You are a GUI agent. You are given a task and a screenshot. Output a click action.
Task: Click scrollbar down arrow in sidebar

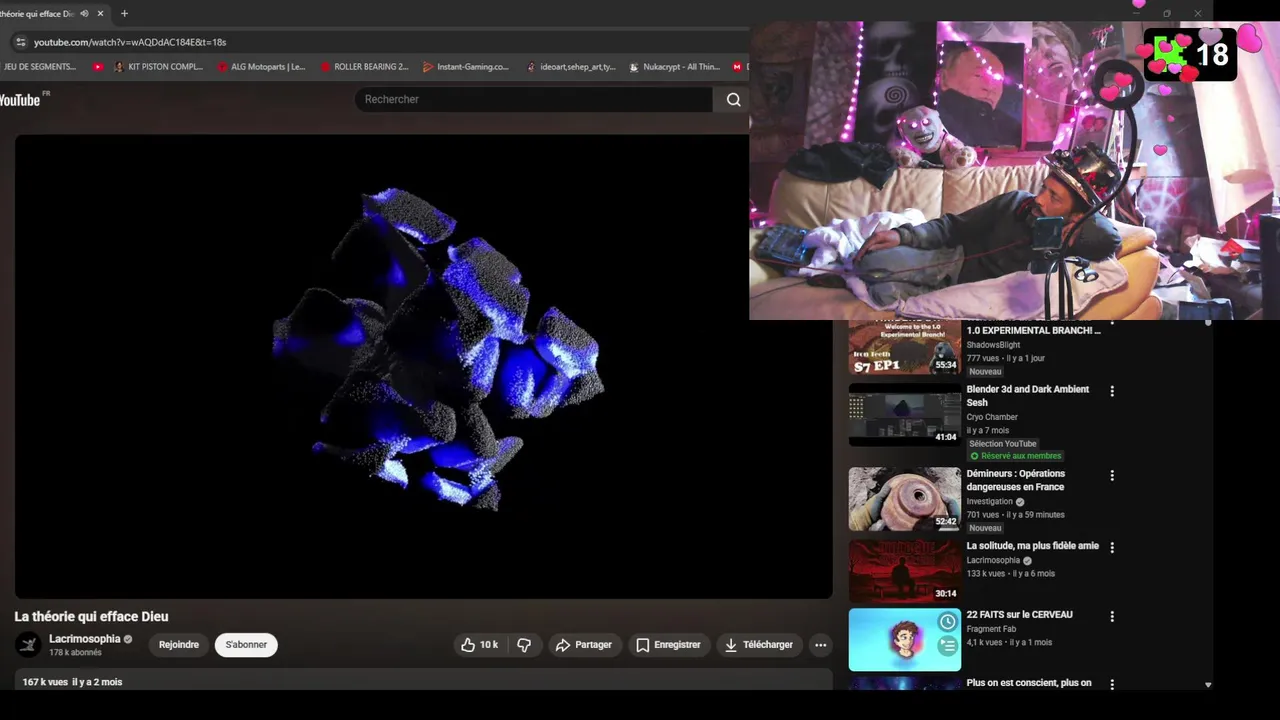tap(1208, 685)
